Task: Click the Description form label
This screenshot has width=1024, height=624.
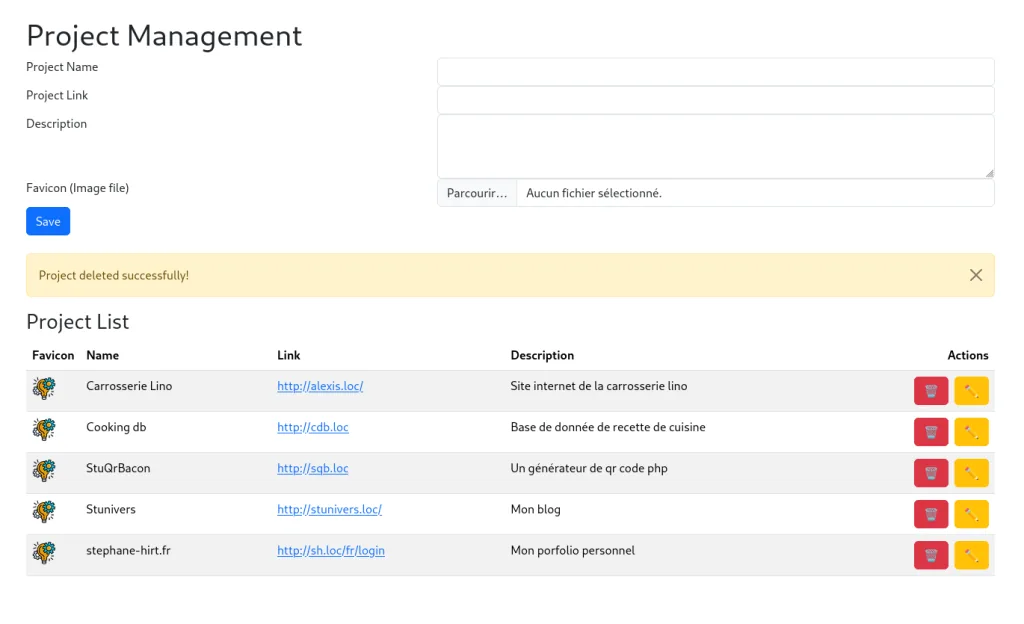Action: (x=56, y=123)
